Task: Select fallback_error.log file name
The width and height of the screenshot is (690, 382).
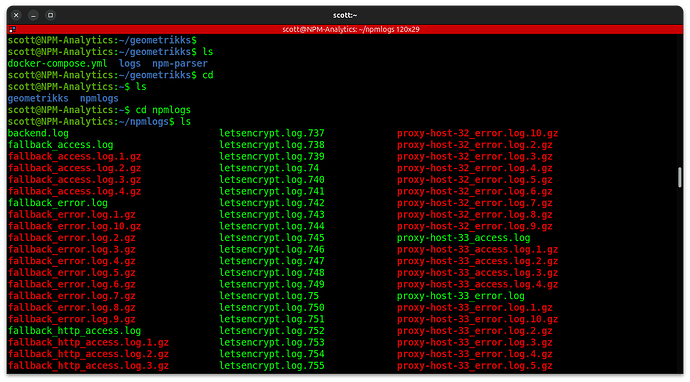Action: 58,203
